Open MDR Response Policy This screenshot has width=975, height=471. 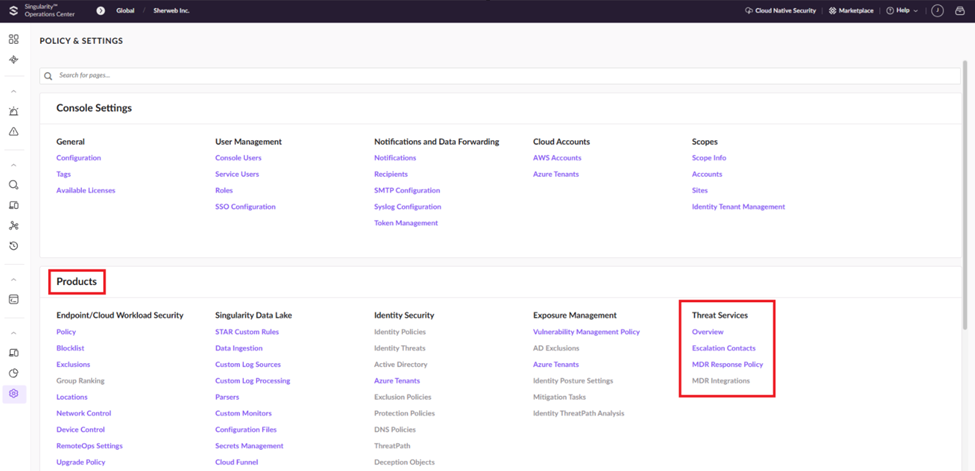coord(728,365)
